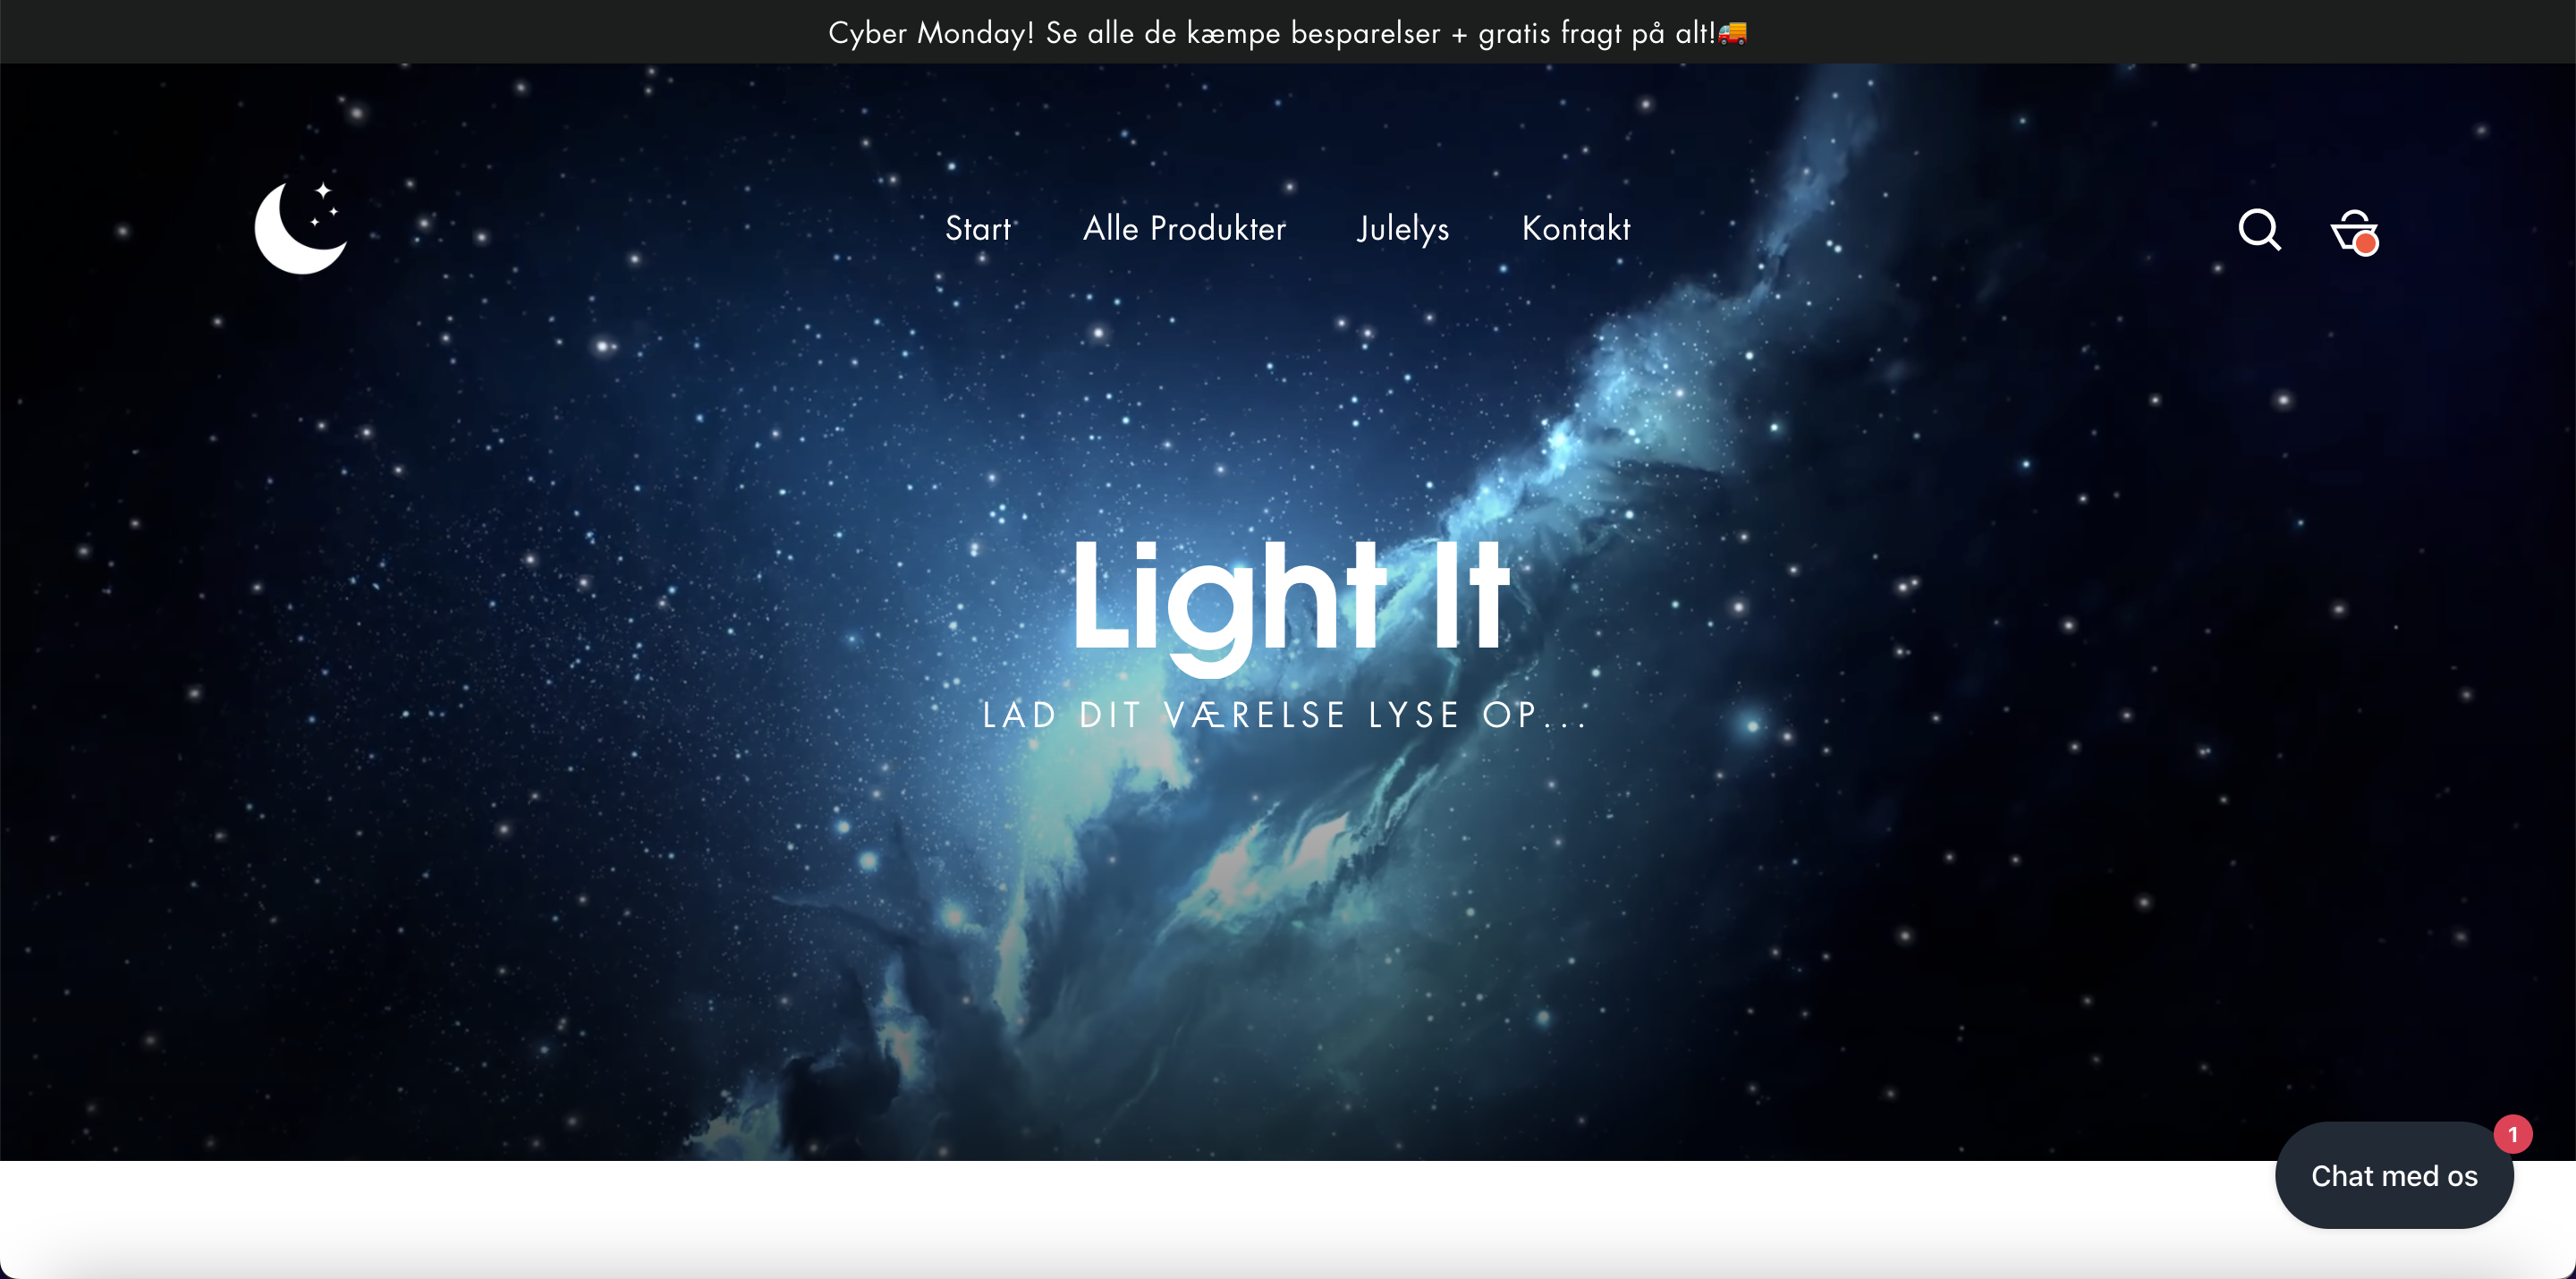Open the search magnifier icon
The image size is (2576, 1279).
pyautogui.click(x=2259, y=229)
